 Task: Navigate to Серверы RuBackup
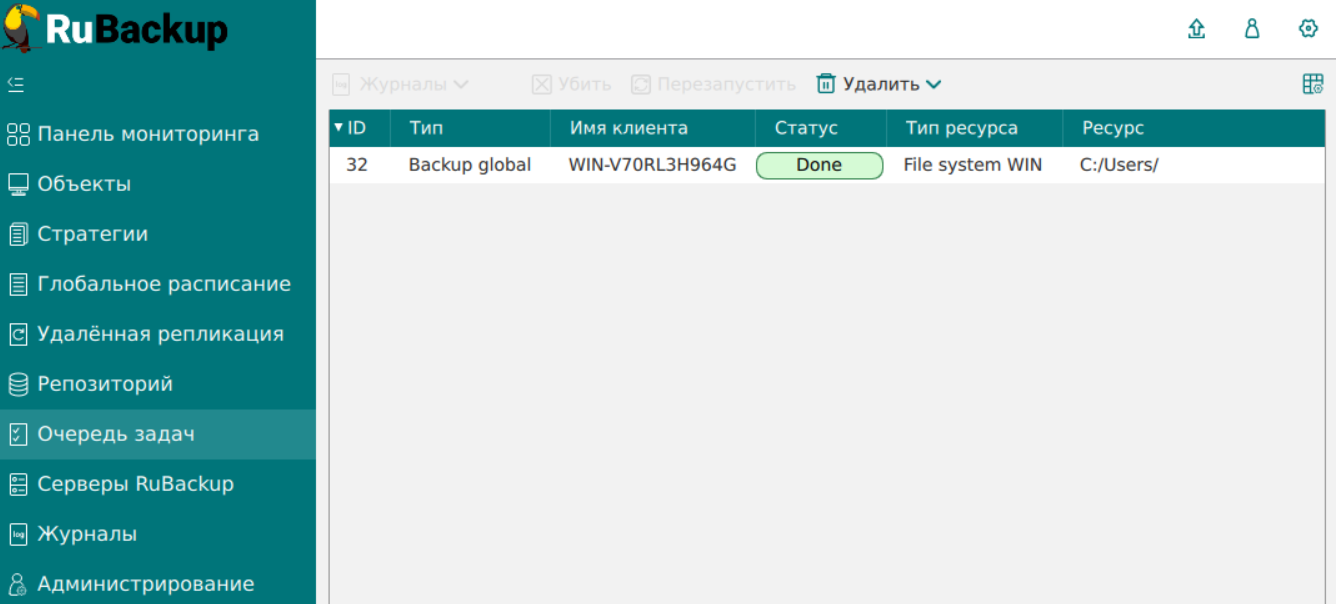[135, 484]
